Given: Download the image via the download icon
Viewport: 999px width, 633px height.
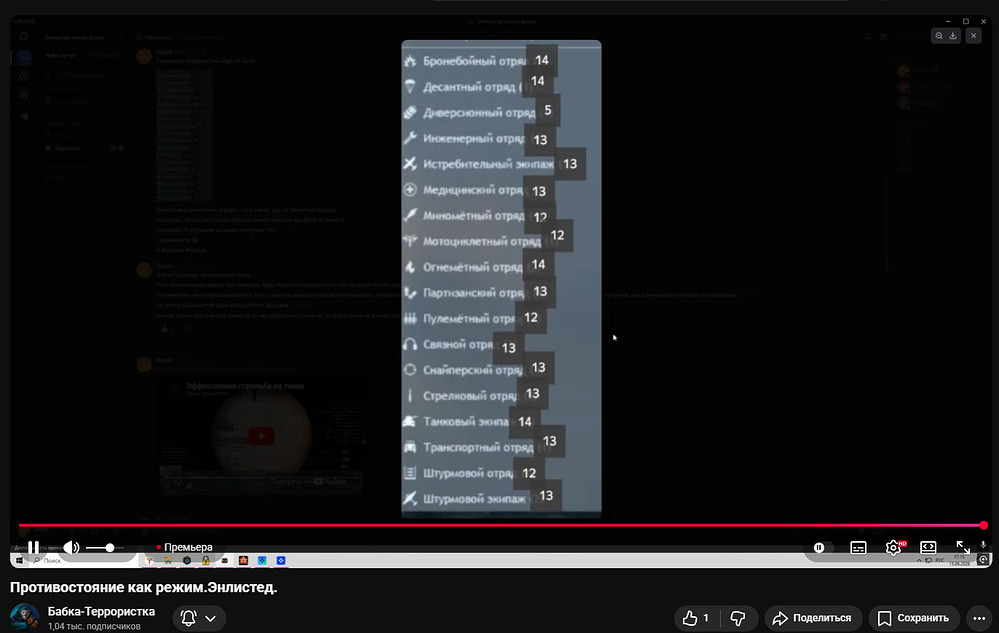Looking at the screenshot, I should click(953, 36).
